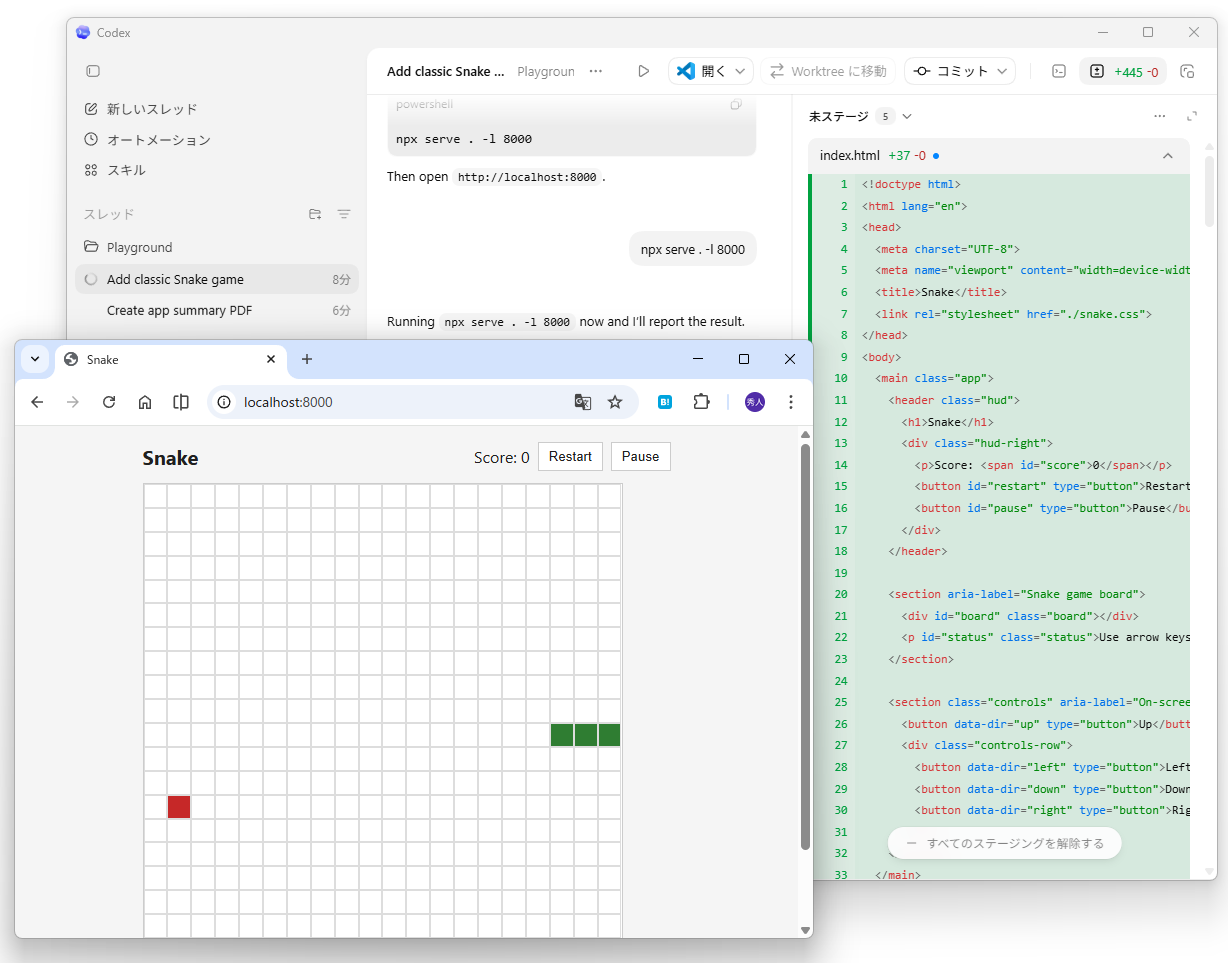Click the Restart button in Snake
The width and height of the screenshot is (1228, 963).
pyautogui.click(x=570, y=456)
